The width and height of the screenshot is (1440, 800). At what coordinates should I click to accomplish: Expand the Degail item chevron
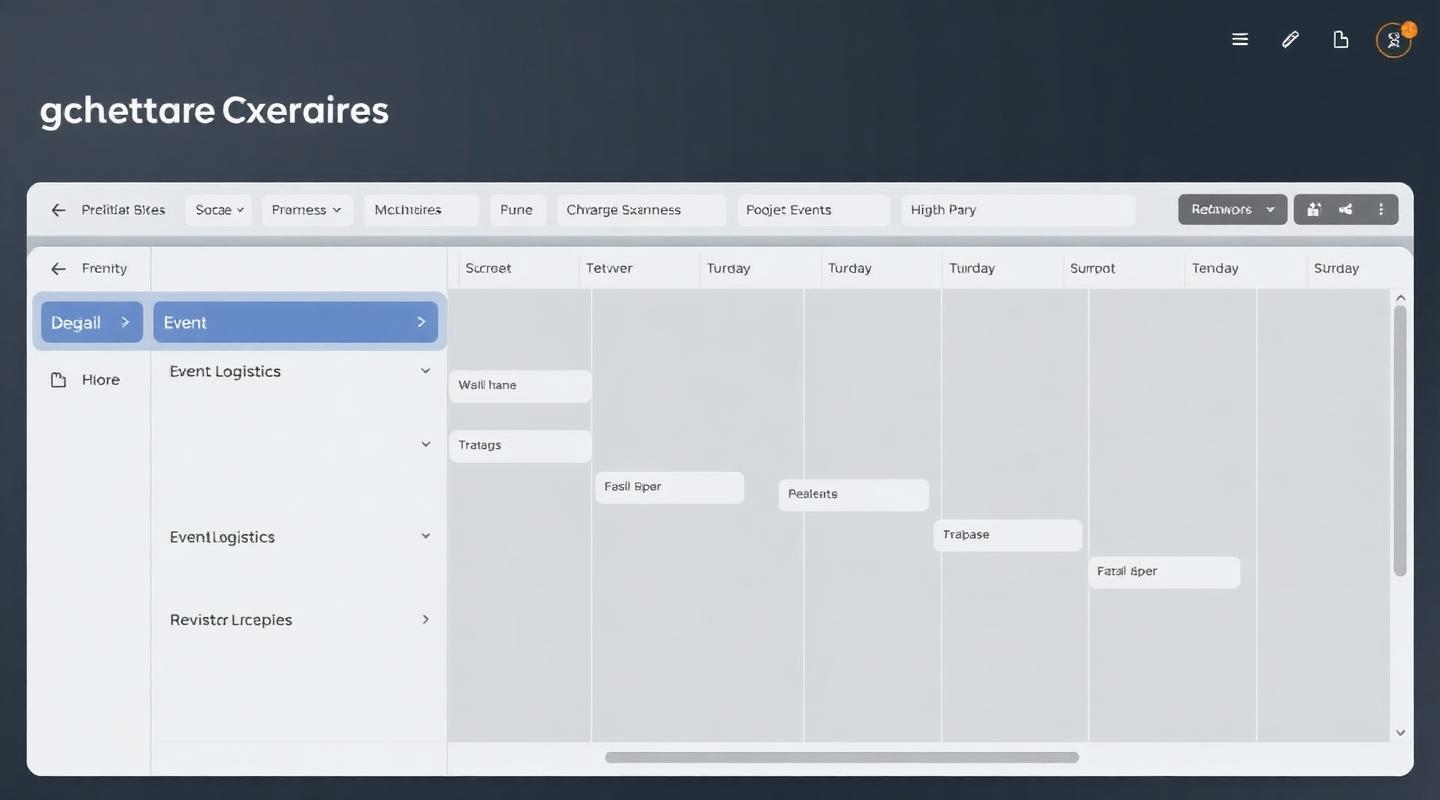[125, 322]
